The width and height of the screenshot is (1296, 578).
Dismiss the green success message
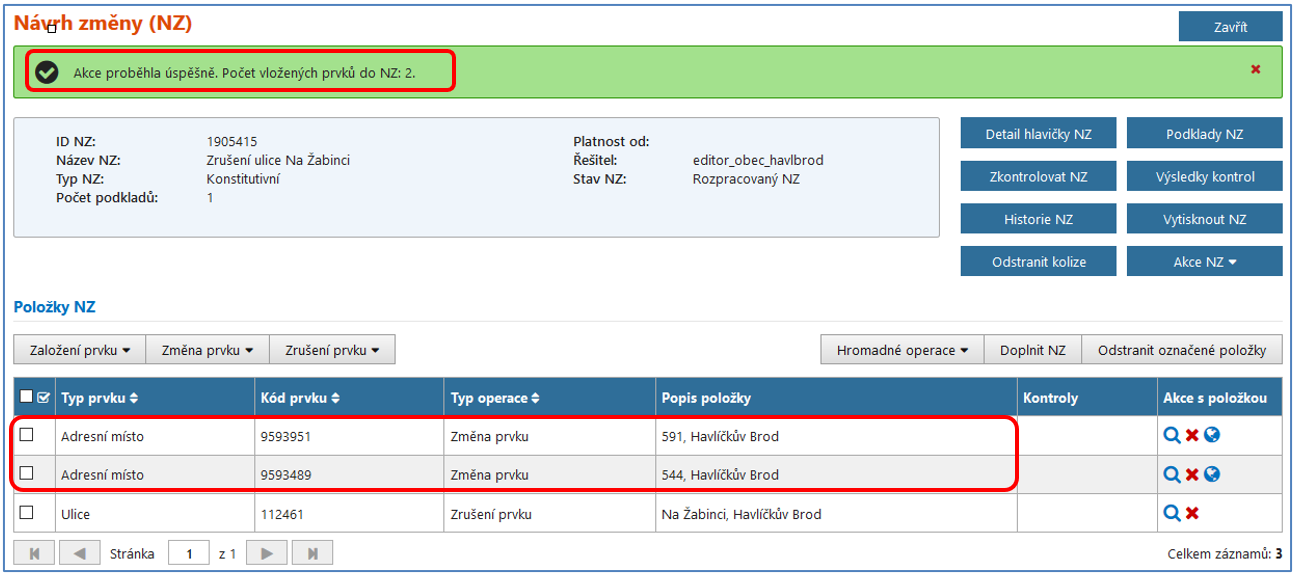[1255, 69]
